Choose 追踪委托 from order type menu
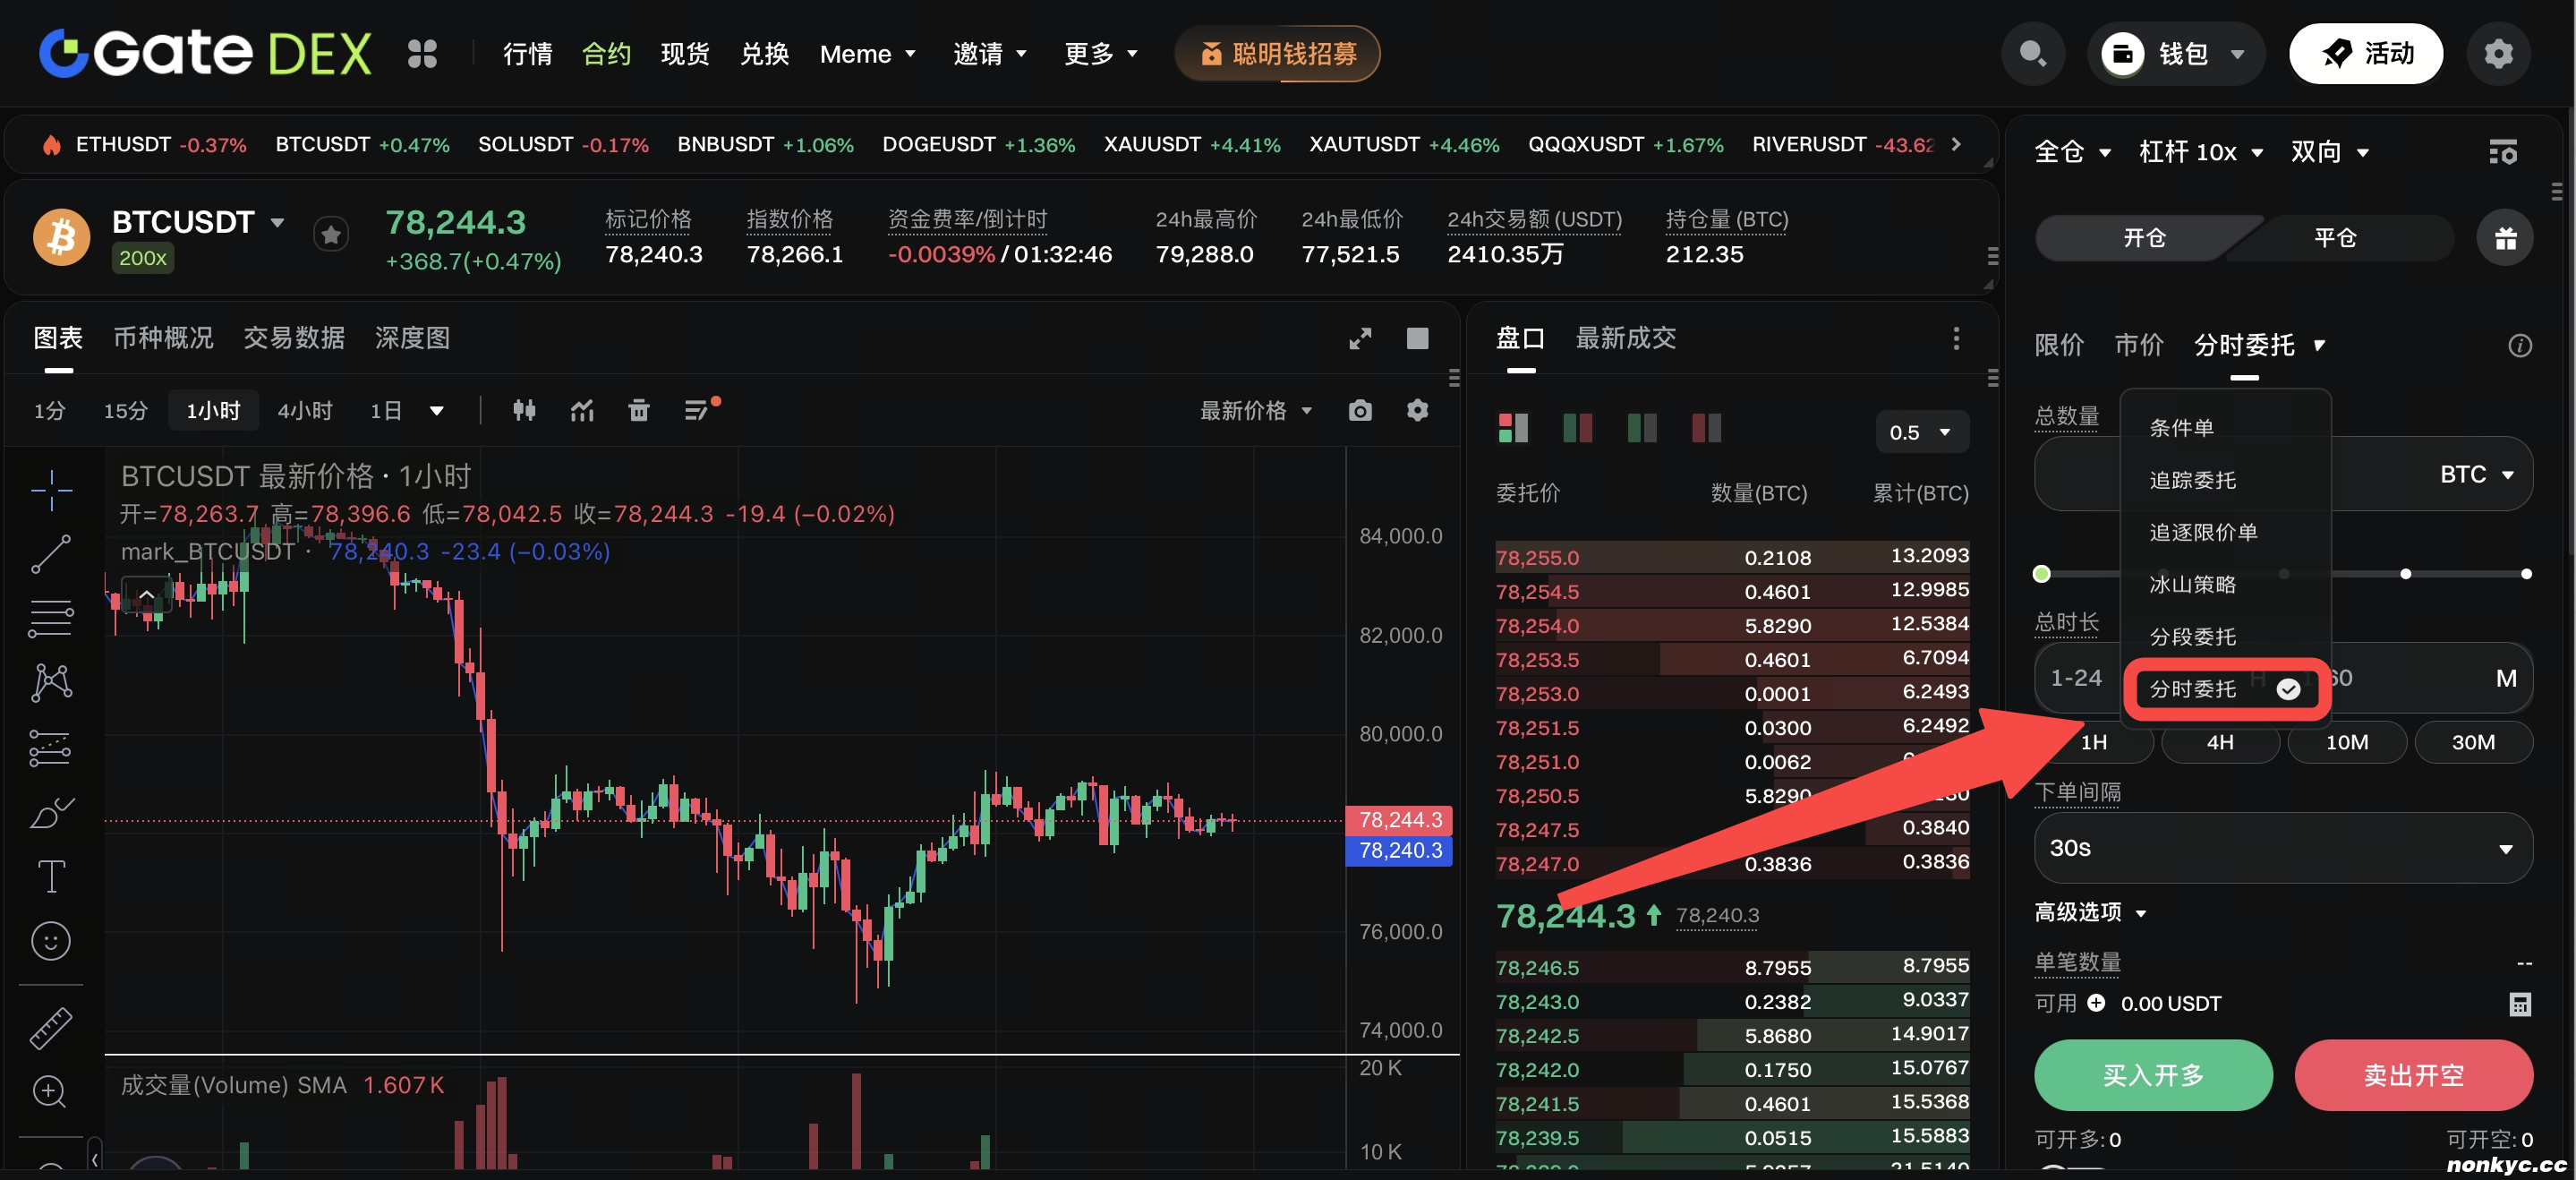 click(2192, 480)
